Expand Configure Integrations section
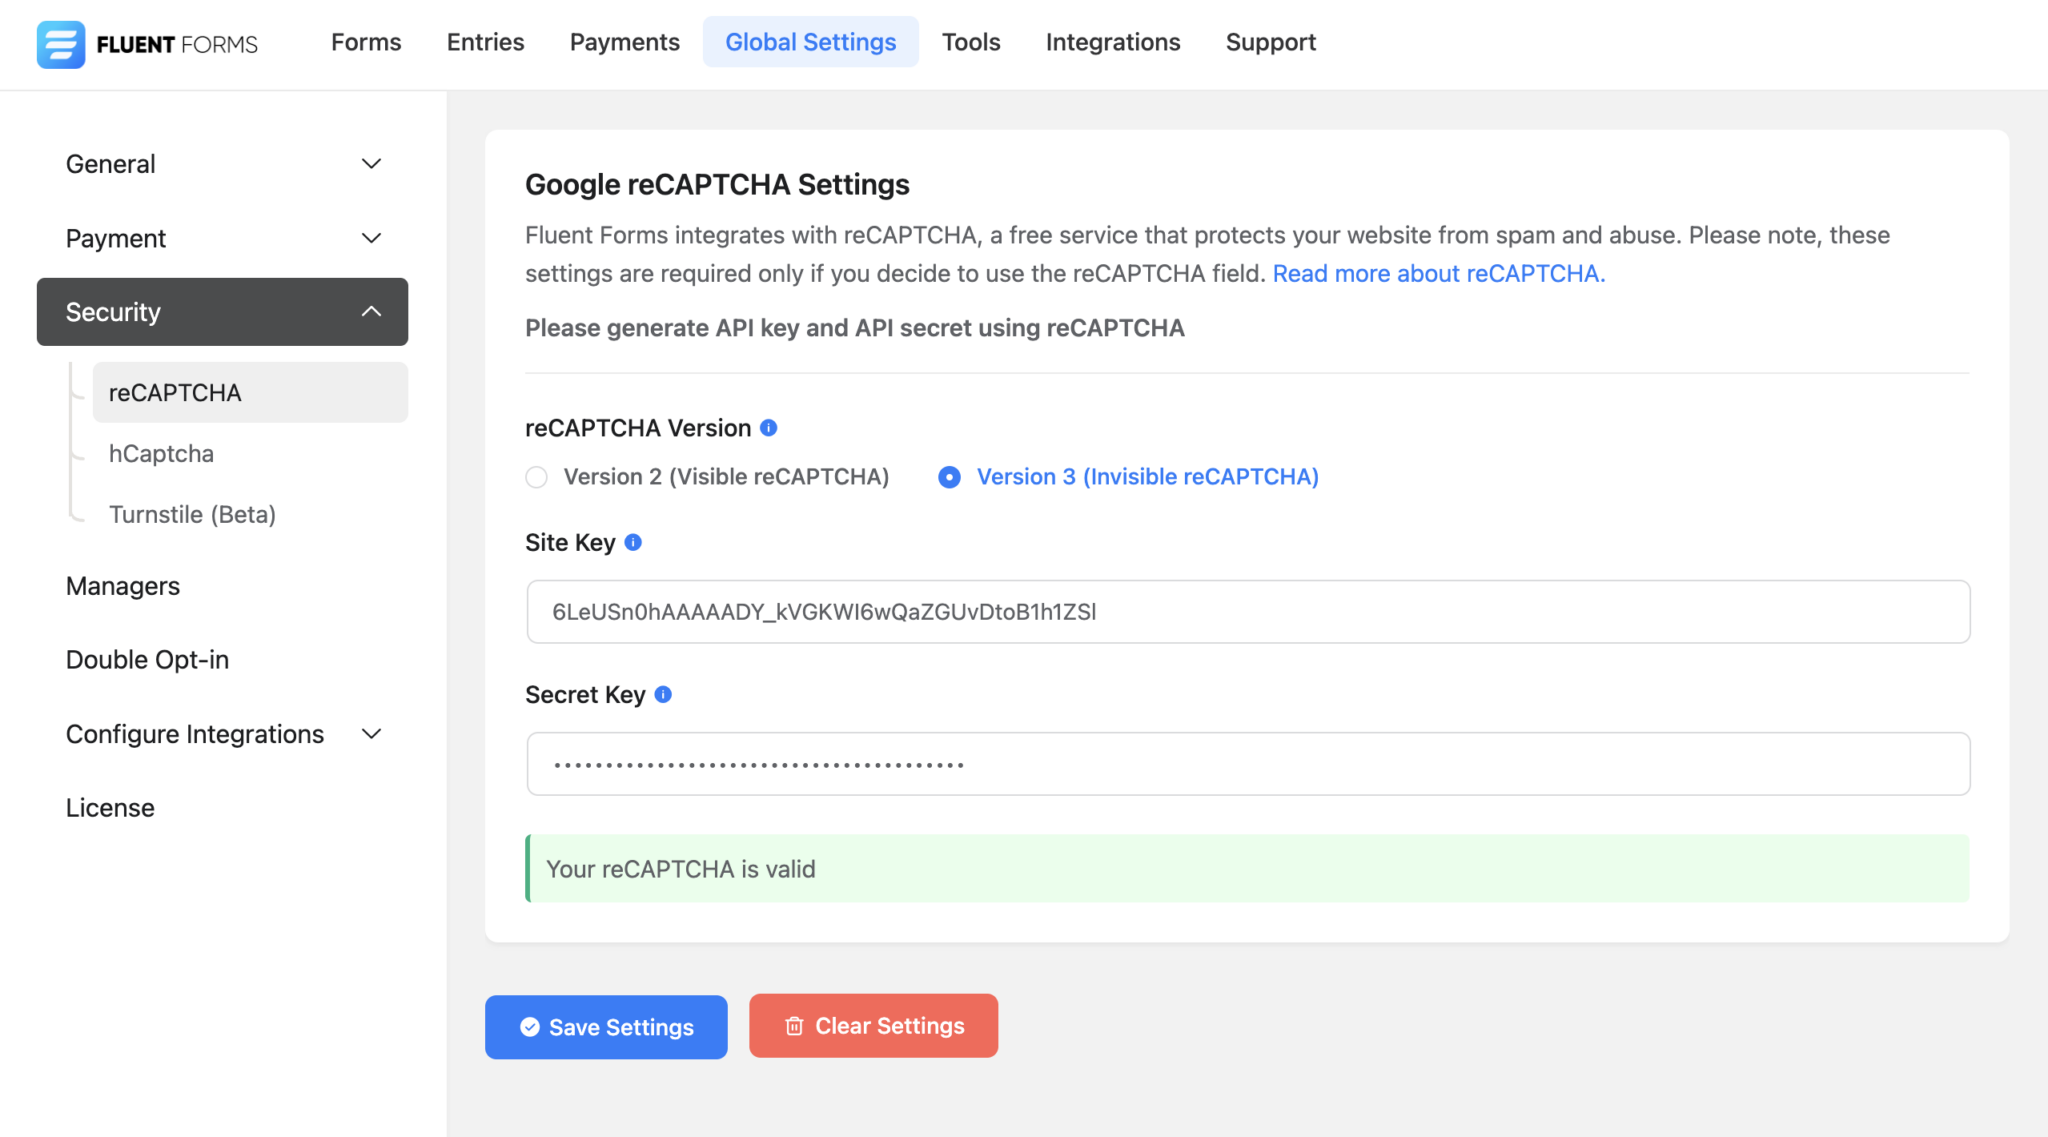This screenshot has width=2048, height=1137. coord(222,734)
